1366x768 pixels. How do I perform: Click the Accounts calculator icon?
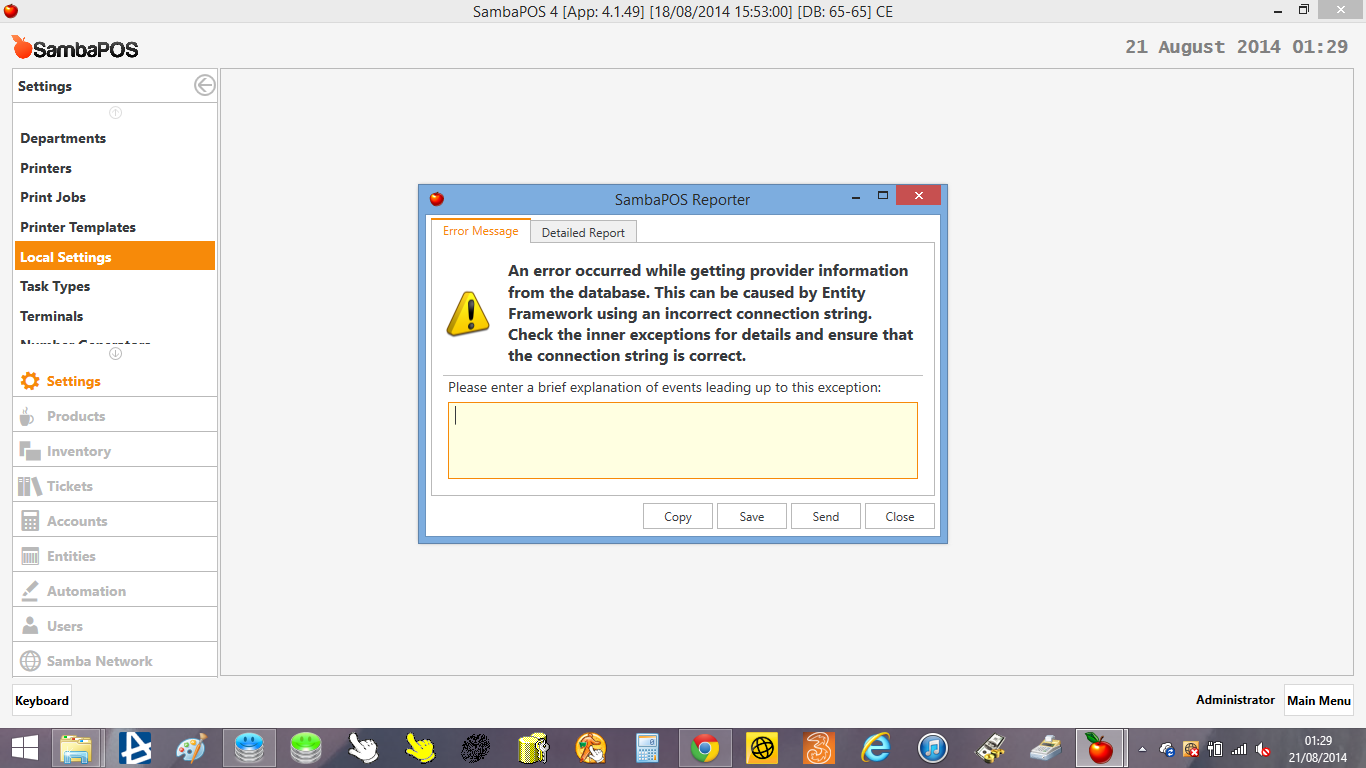[x=30, y=521]
